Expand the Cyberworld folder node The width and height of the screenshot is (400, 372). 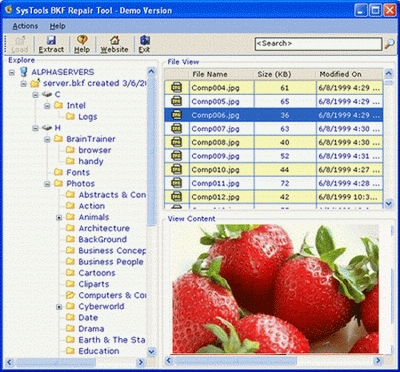coord(59,307)
